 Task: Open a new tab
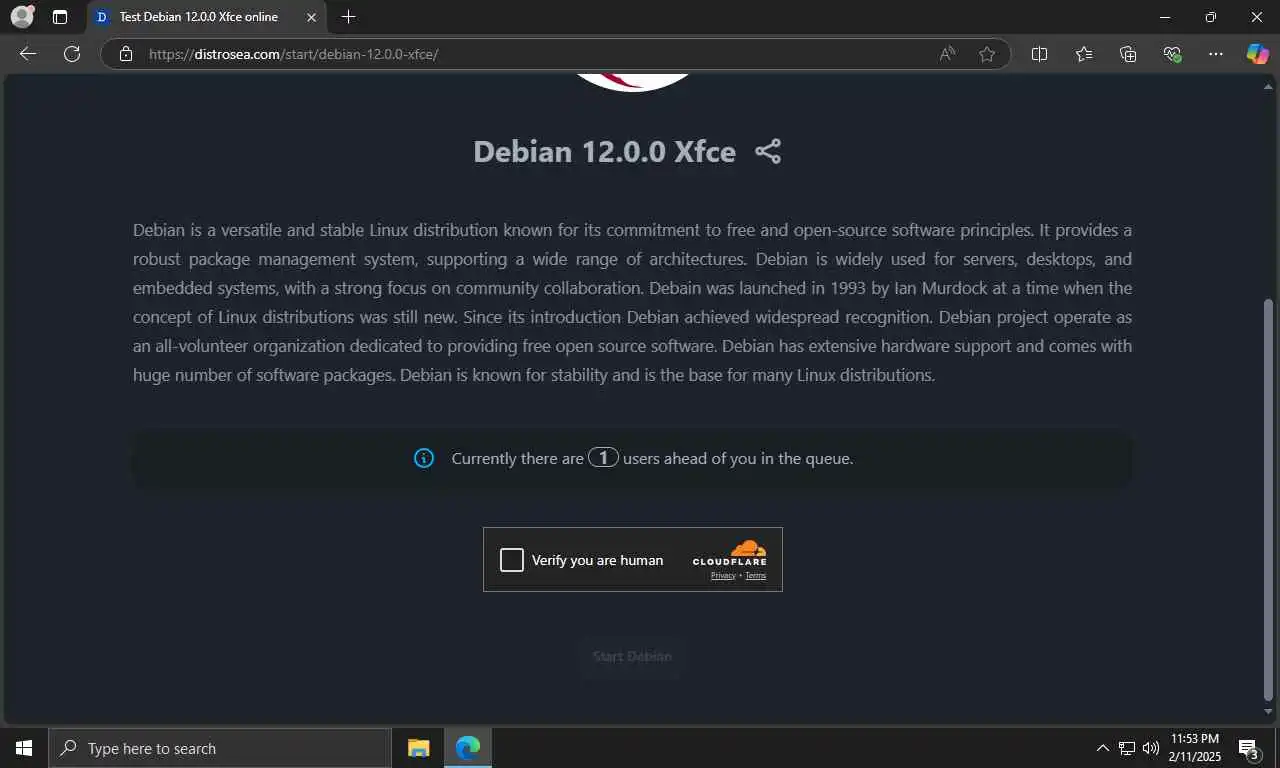tap(348, 17)
